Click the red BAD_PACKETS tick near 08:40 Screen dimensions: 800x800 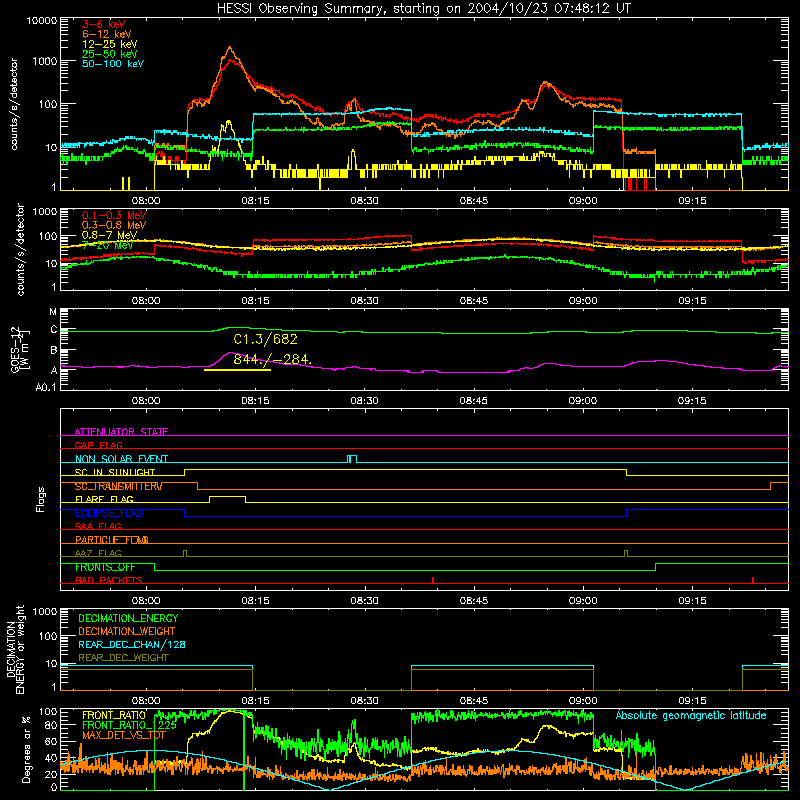433,580
